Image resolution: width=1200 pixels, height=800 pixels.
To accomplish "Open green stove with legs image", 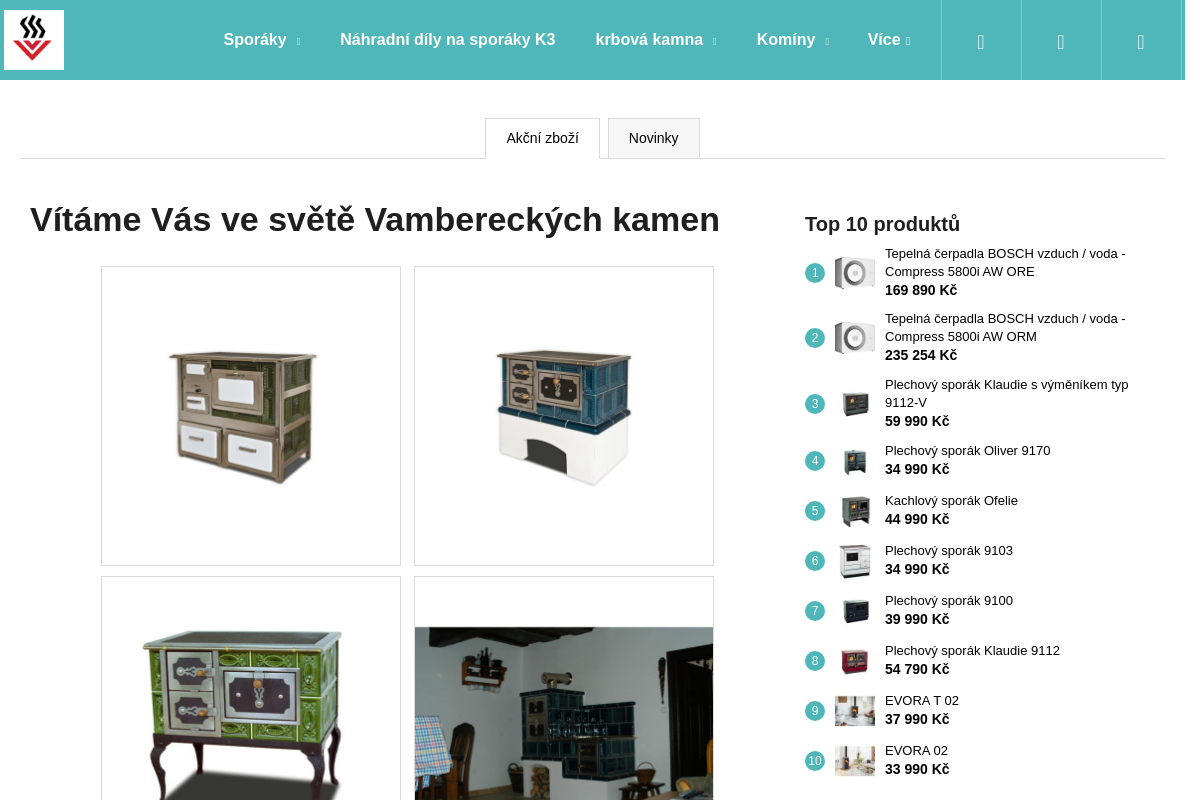I will [251, 688].
